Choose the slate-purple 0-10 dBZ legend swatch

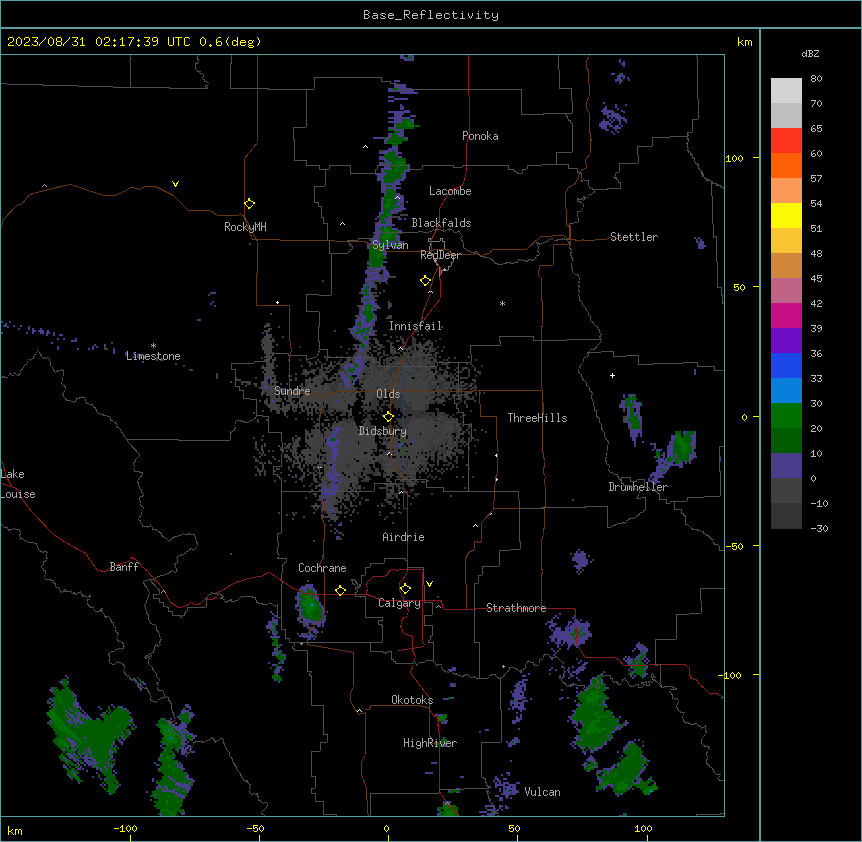[786, 466]
